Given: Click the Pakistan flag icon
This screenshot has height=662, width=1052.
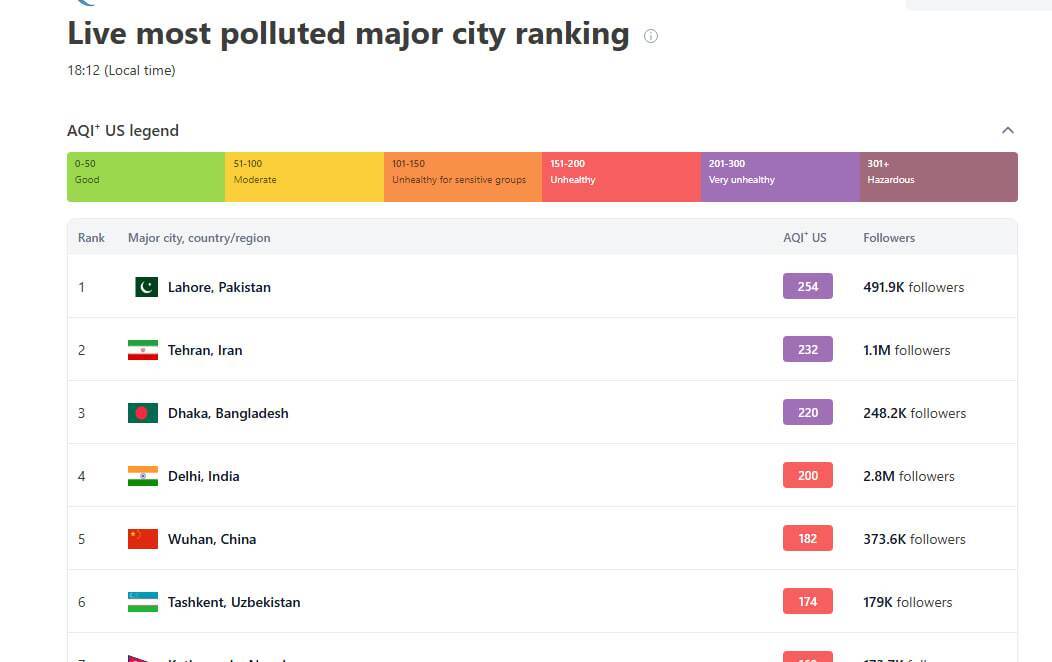Looking at the screenshot, I should click(146, 287).
